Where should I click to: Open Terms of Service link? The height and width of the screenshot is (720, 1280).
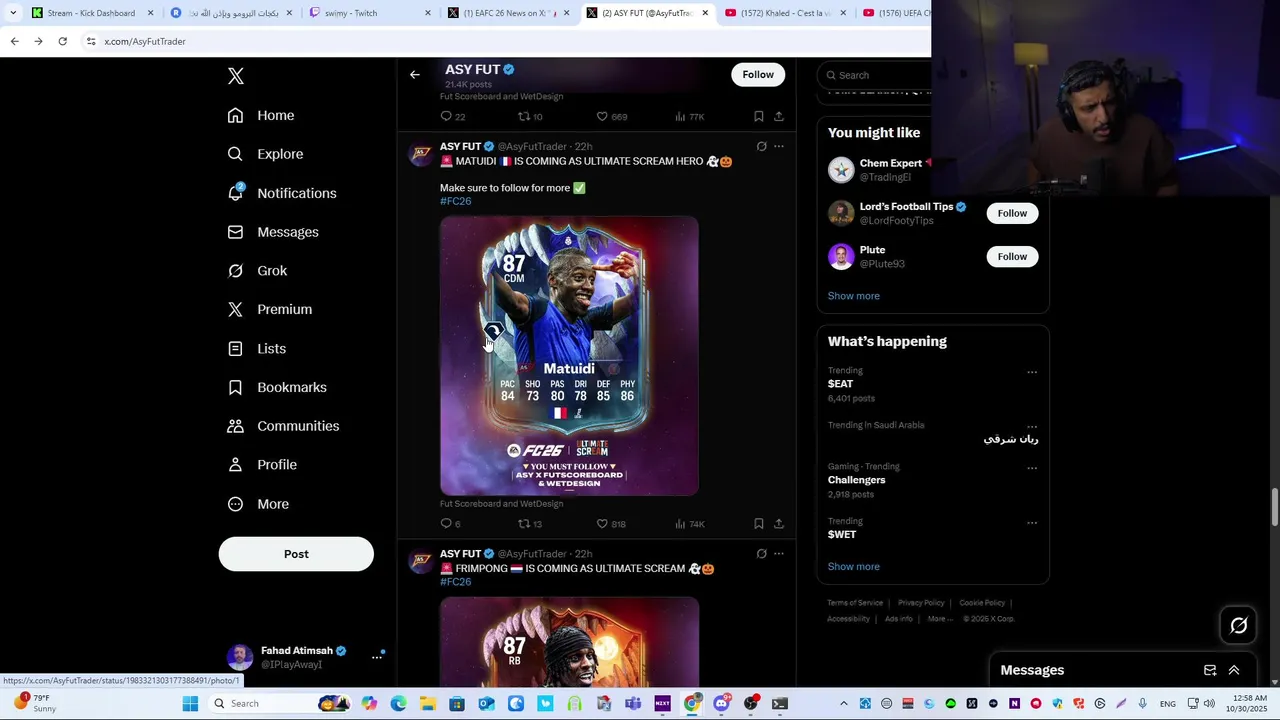855,603
